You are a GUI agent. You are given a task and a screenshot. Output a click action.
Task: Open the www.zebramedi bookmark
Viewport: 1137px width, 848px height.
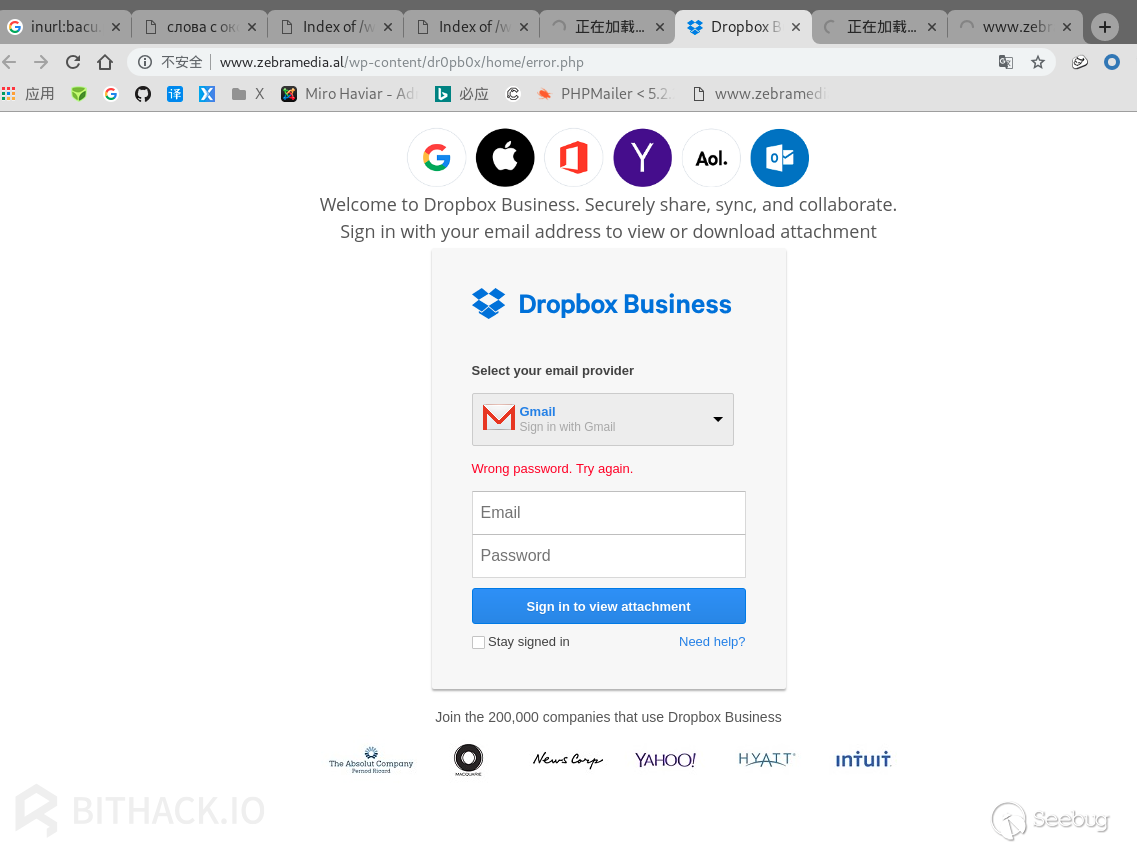pyautogui.click(x=759, y=94)
